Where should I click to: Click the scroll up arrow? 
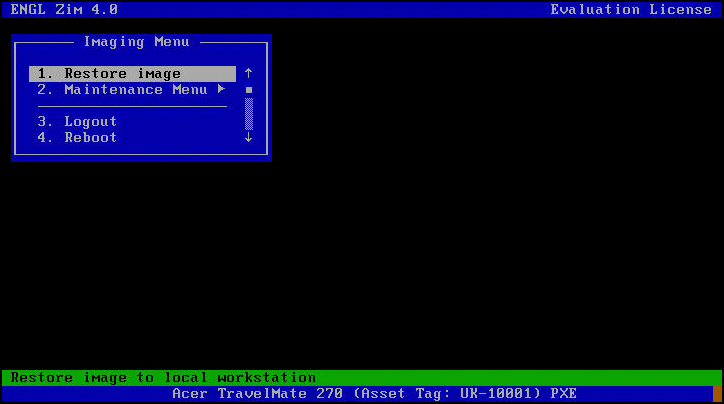tap(248, 73)
